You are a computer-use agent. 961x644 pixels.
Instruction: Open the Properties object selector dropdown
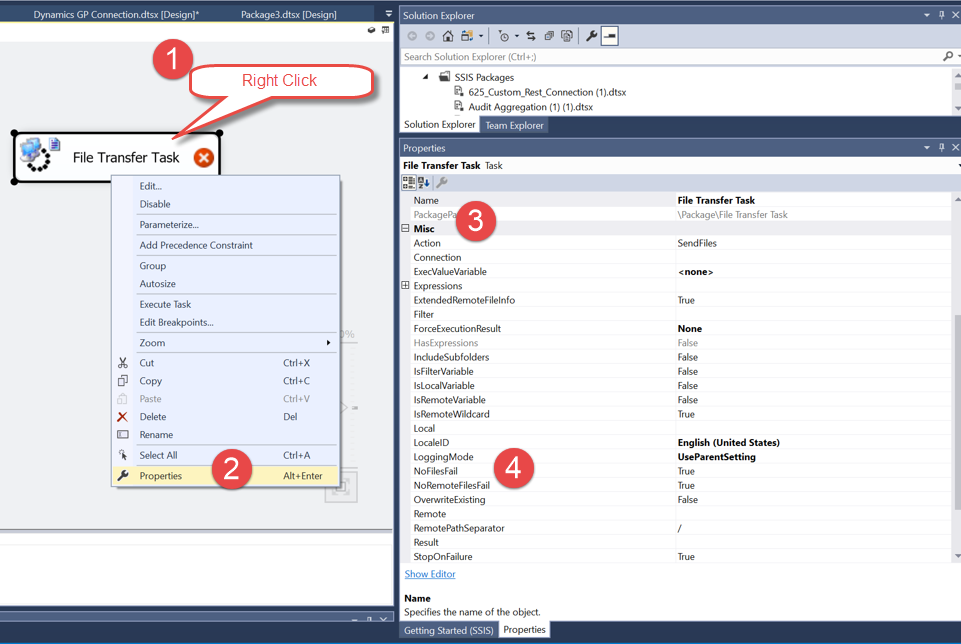[x=956, y=165]
